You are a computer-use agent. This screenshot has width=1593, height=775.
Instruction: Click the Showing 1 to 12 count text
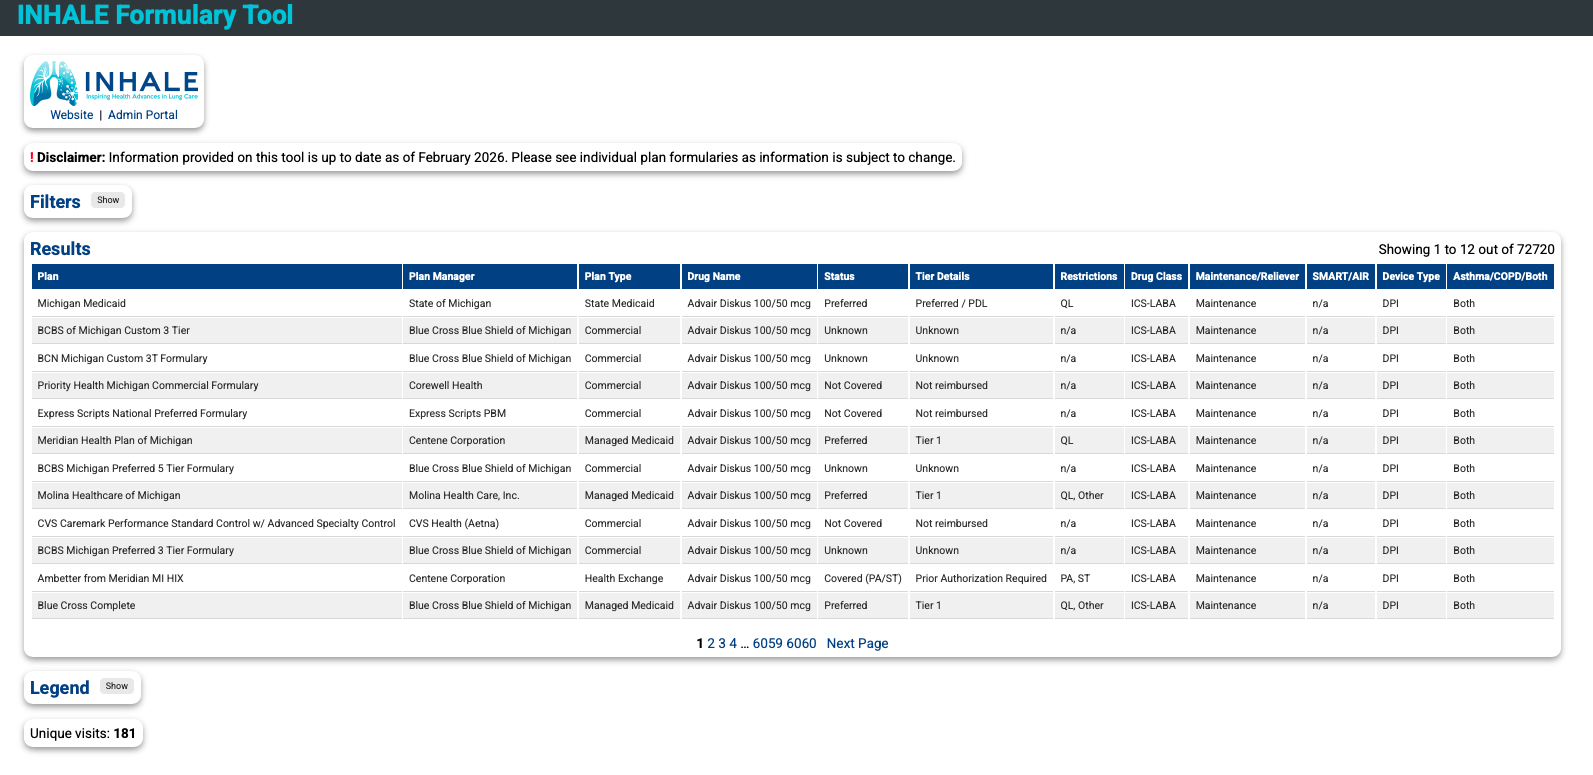pyautogui.click(x=1466, y=249)
